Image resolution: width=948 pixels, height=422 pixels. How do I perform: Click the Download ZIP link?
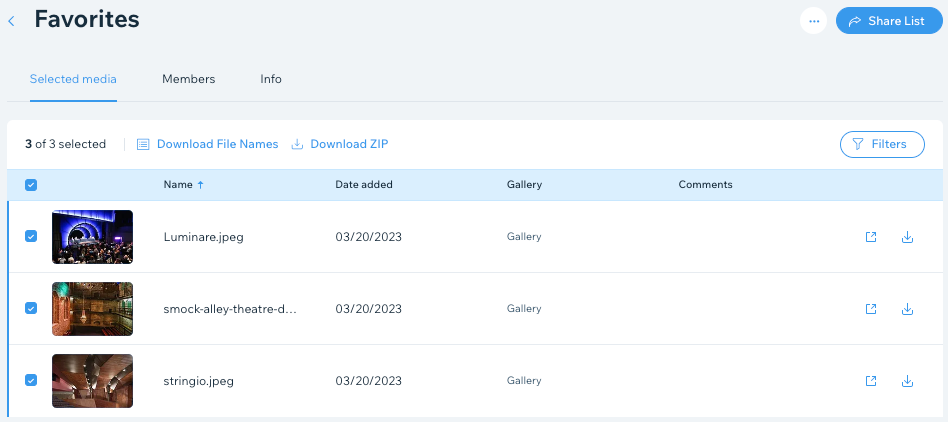pos(340,144)
